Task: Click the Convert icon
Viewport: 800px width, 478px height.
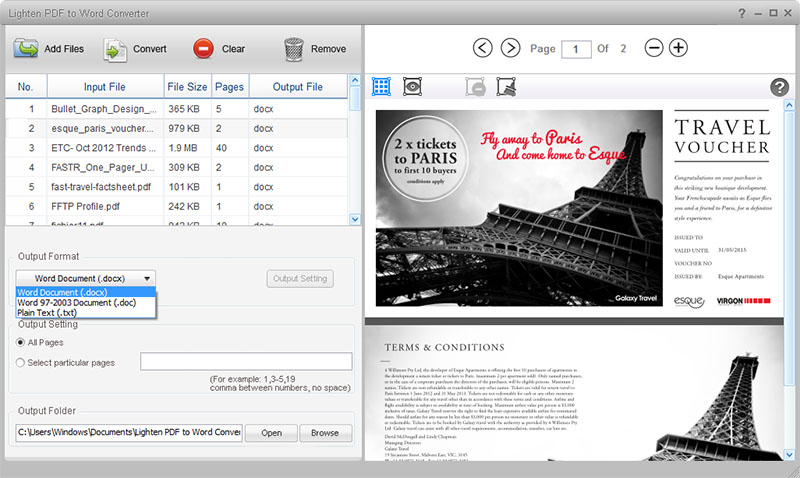Action: (x=115, y=50)
